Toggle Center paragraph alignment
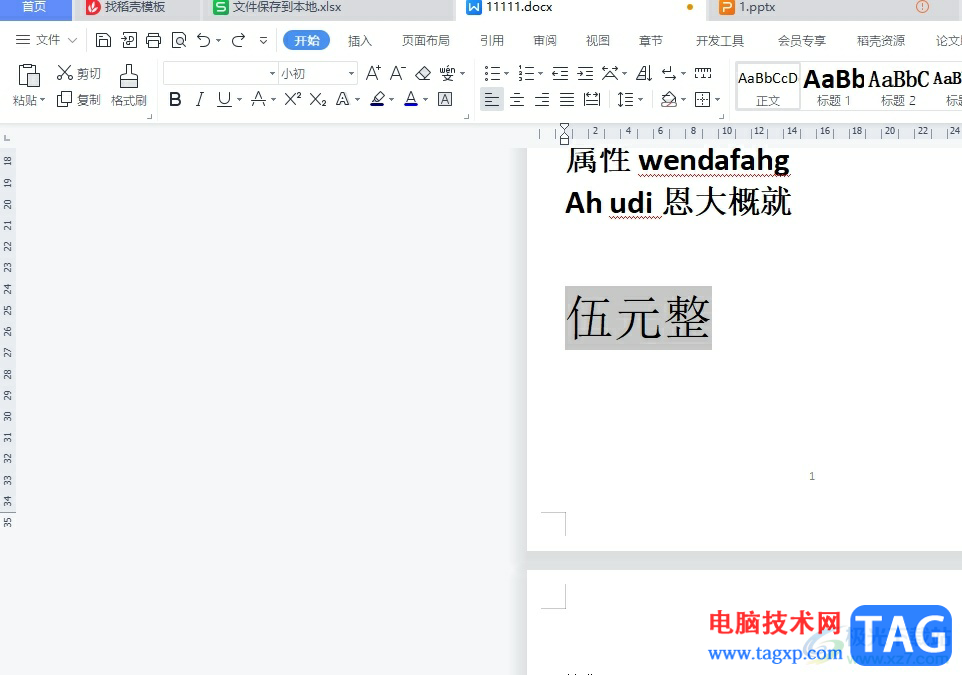The height and width of the screenshot is (675, 962). tap(517, 99)
